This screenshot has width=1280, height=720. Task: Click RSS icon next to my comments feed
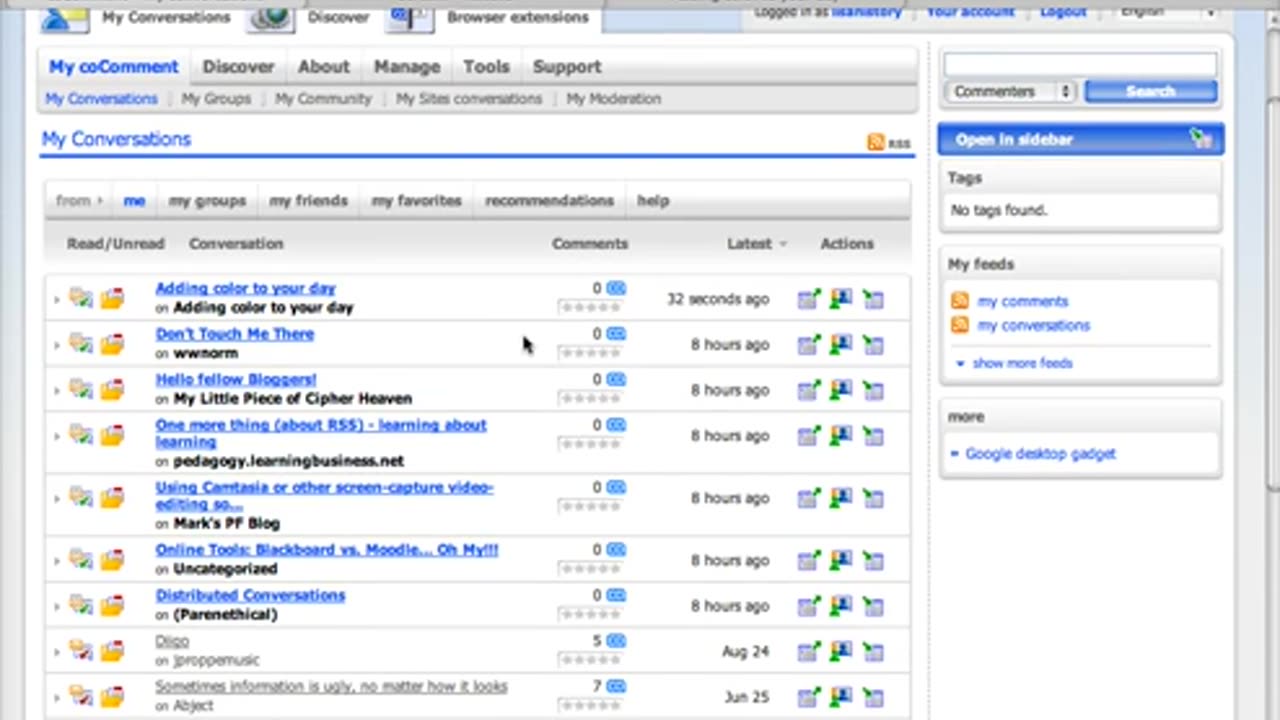tap(960, 300)
